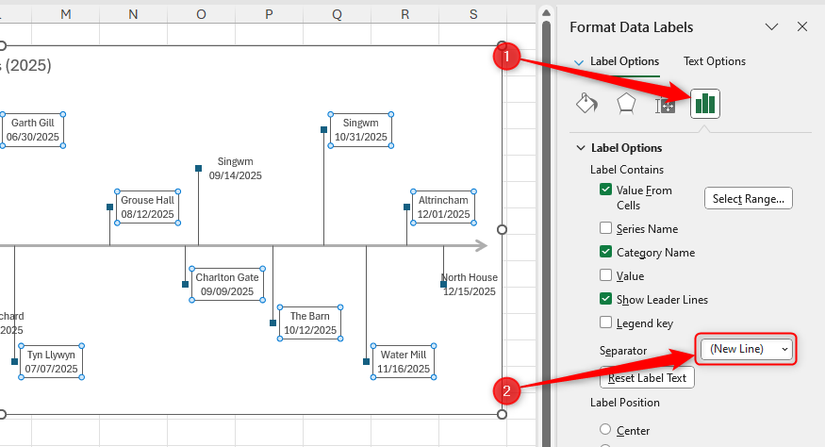Image resolution: width=825 pixels, height=447 pixels.
Task: Select The Barn data label
Action: 310,323
